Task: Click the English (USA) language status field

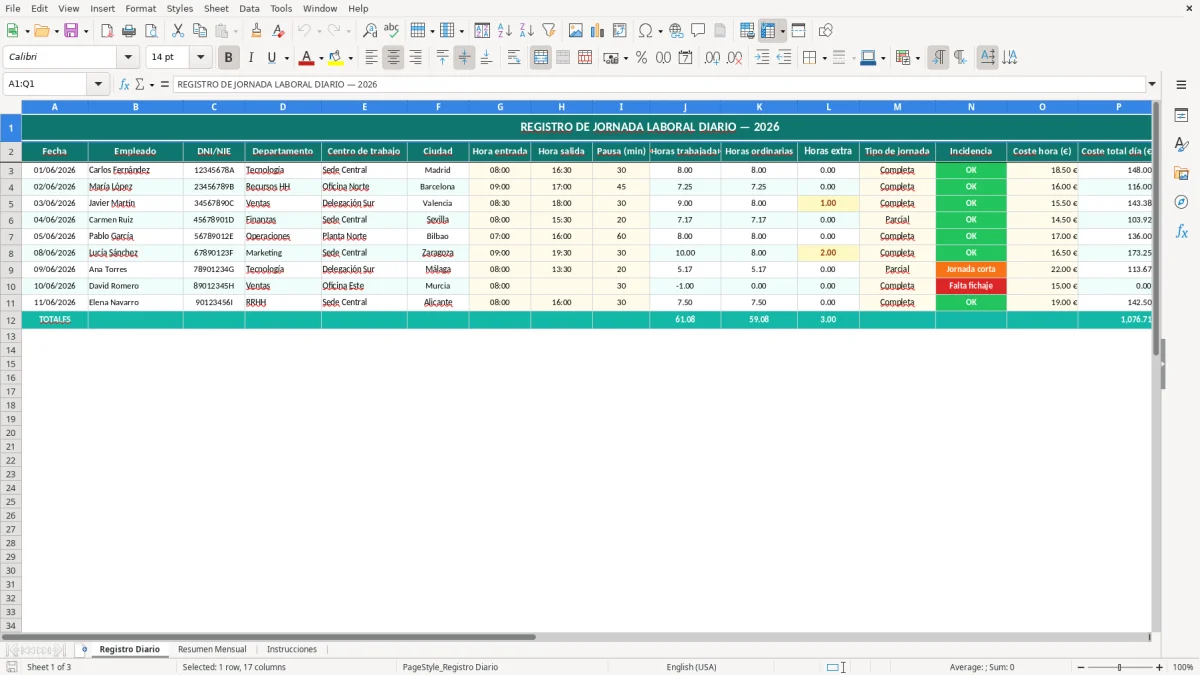Action: [691, 667]
